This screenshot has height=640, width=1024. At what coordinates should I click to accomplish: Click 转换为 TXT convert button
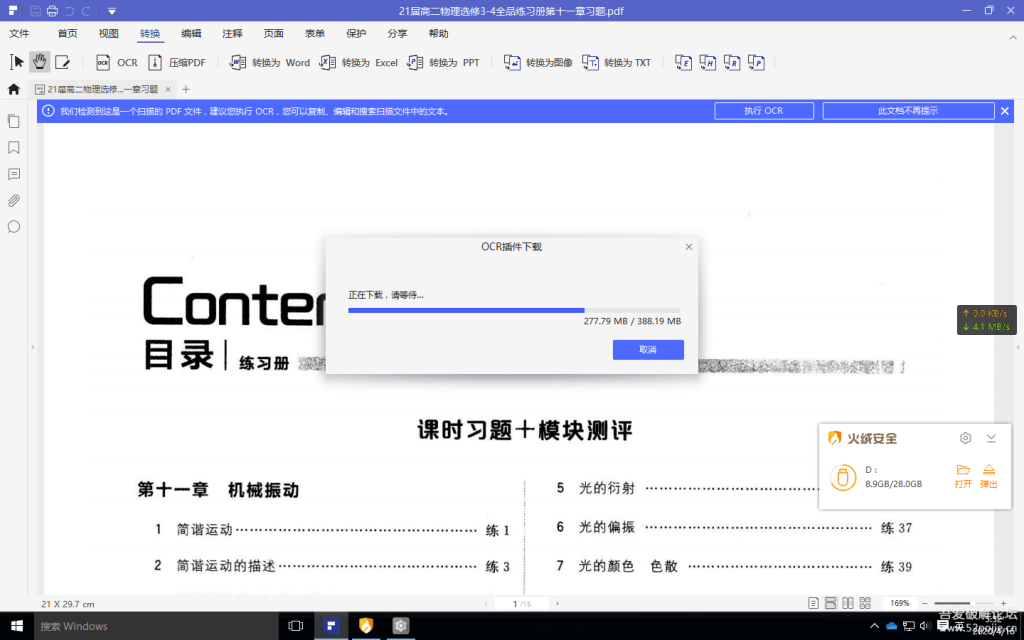tap(616, 63)
